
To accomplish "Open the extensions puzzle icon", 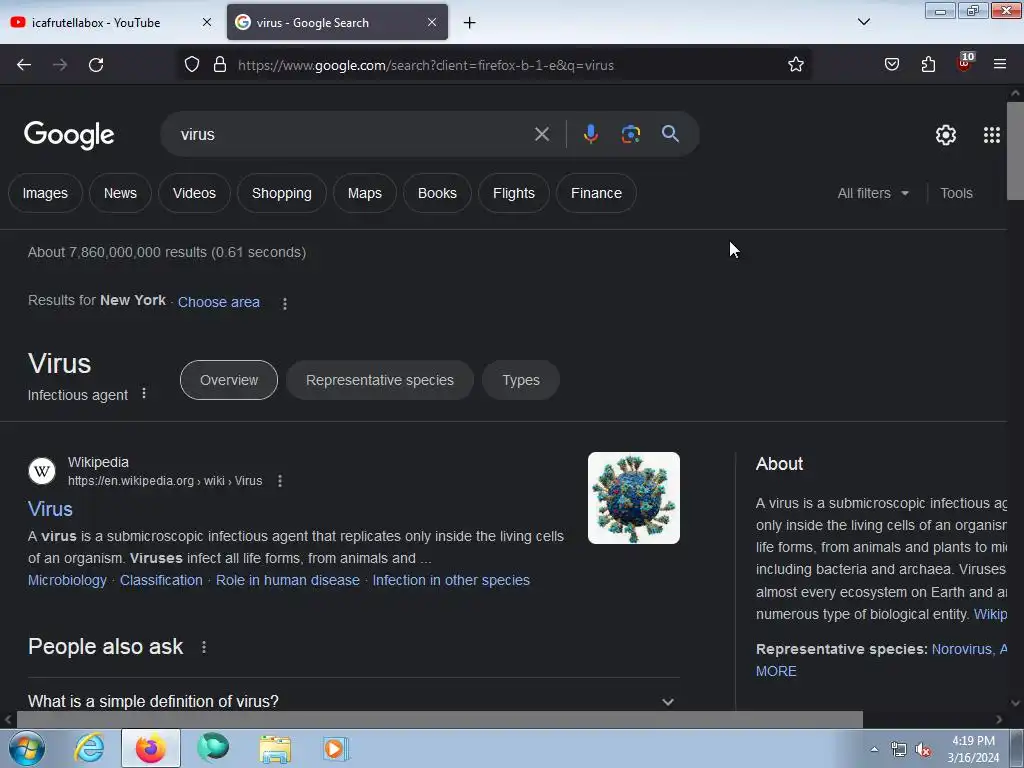I will (x=928, y=65).
